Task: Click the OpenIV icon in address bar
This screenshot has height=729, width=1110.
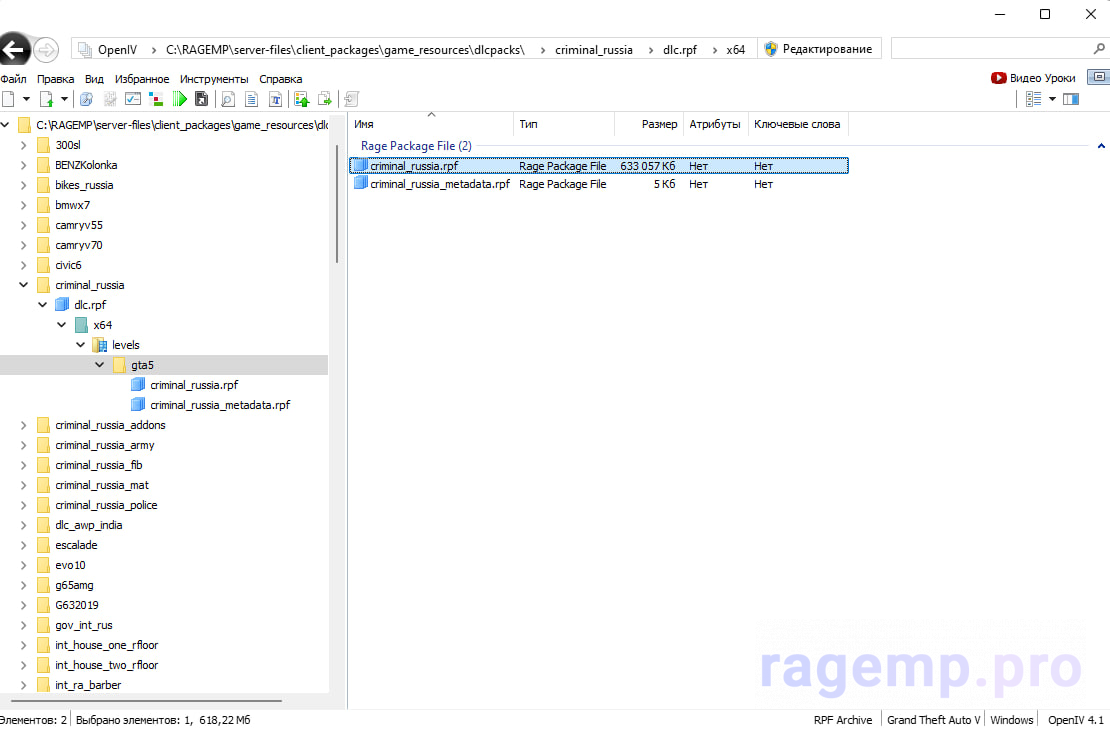Action: click(85, 50)
